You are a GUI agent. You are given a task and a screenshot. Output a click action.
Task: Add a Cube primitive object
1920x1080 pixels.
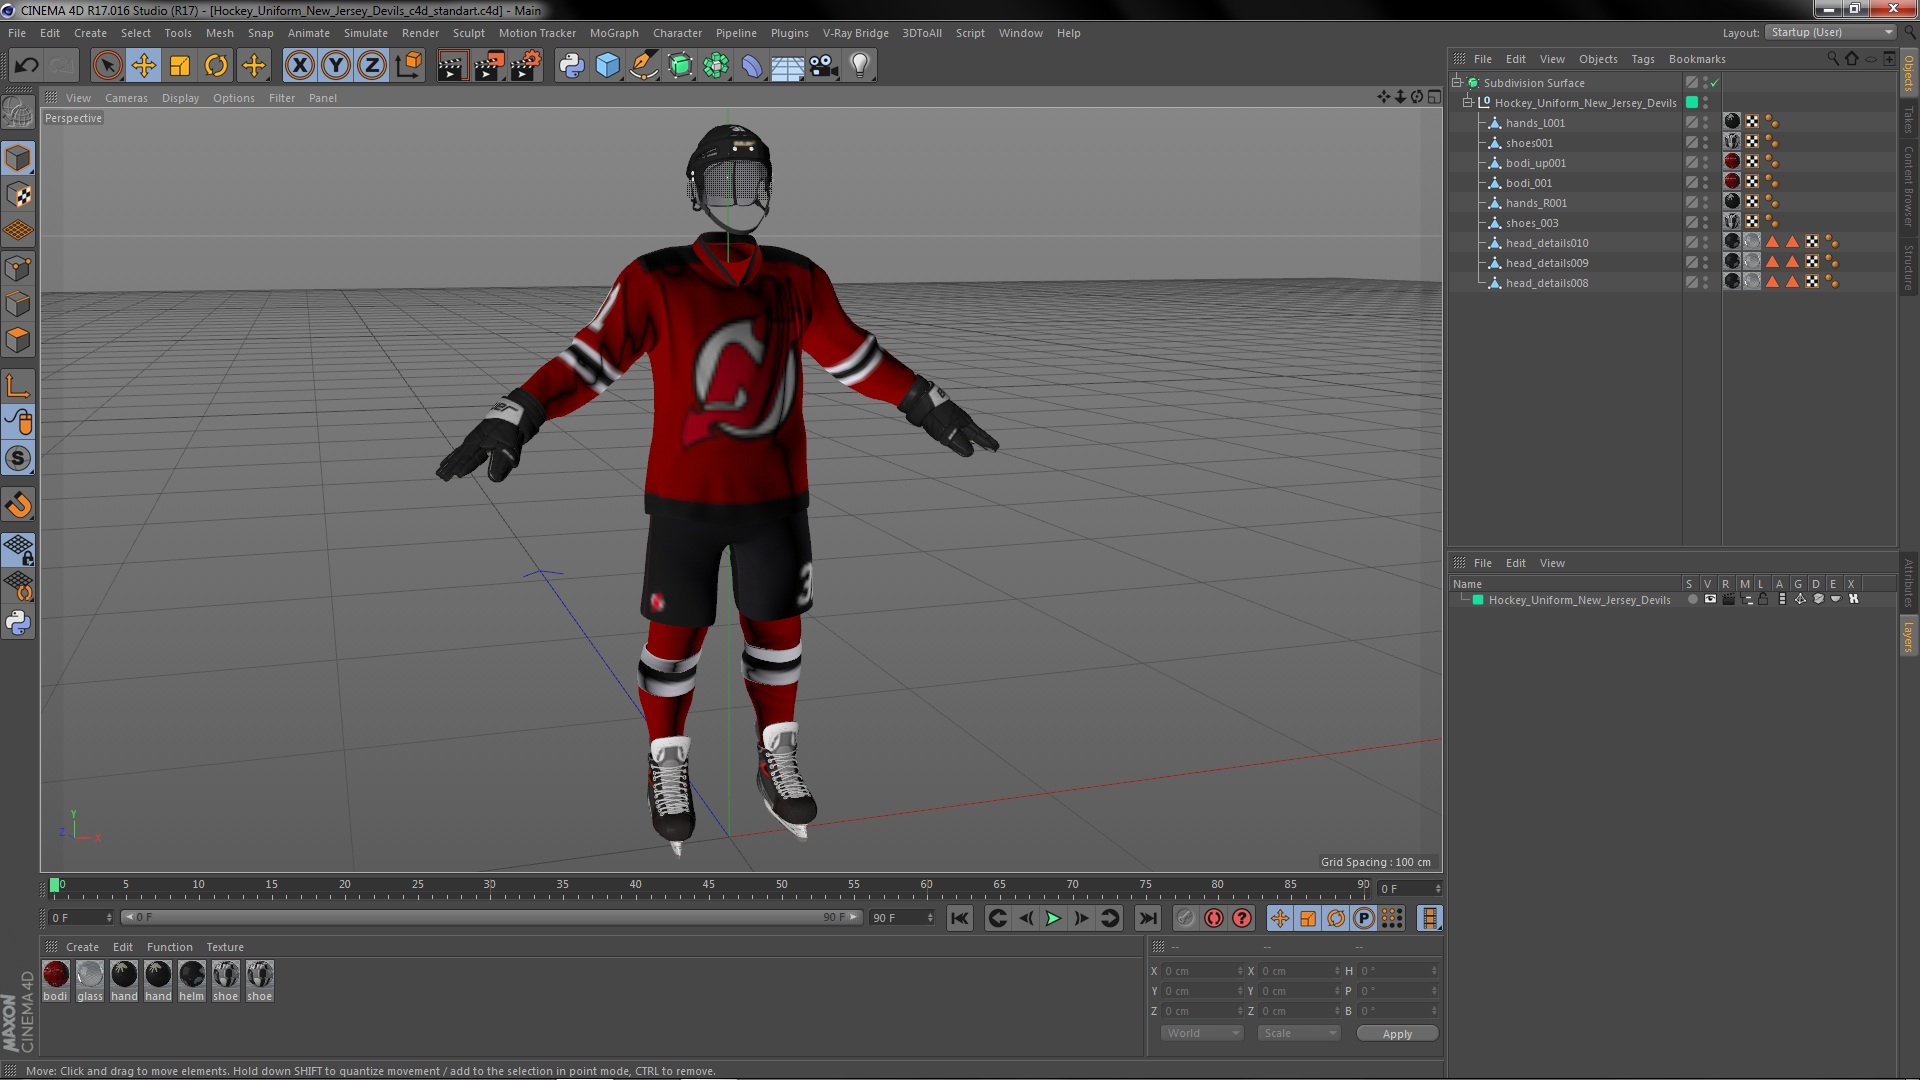tap(607, 66)
